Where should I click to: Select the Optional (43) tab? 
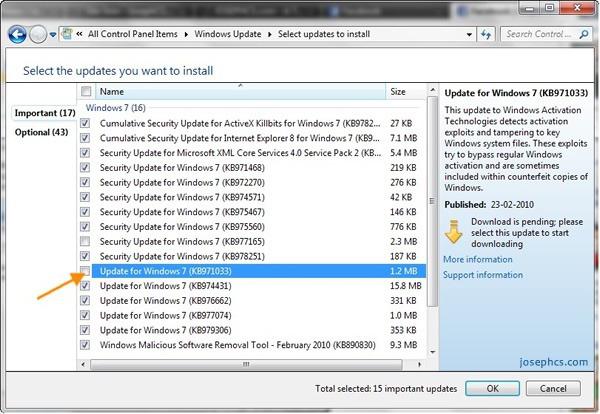coord(41,132)
